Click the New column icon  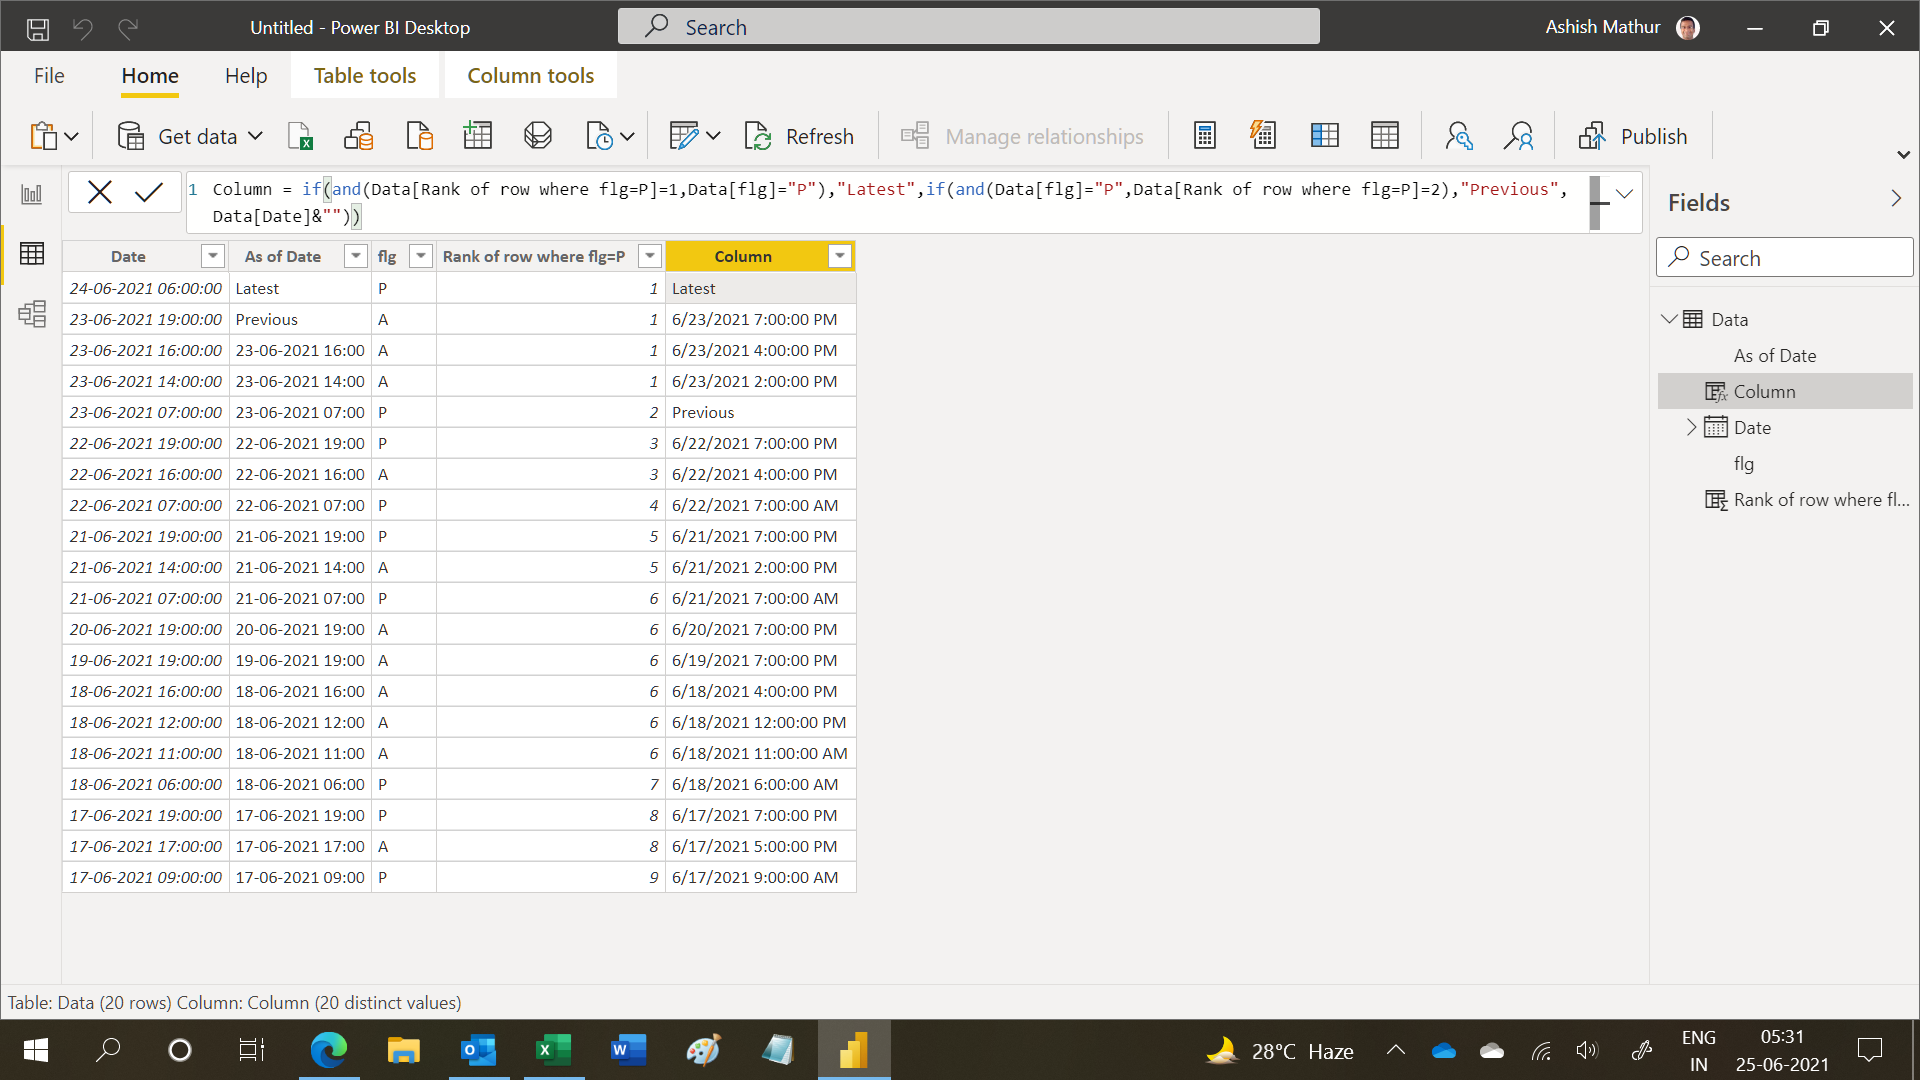tap(1325, 136)
